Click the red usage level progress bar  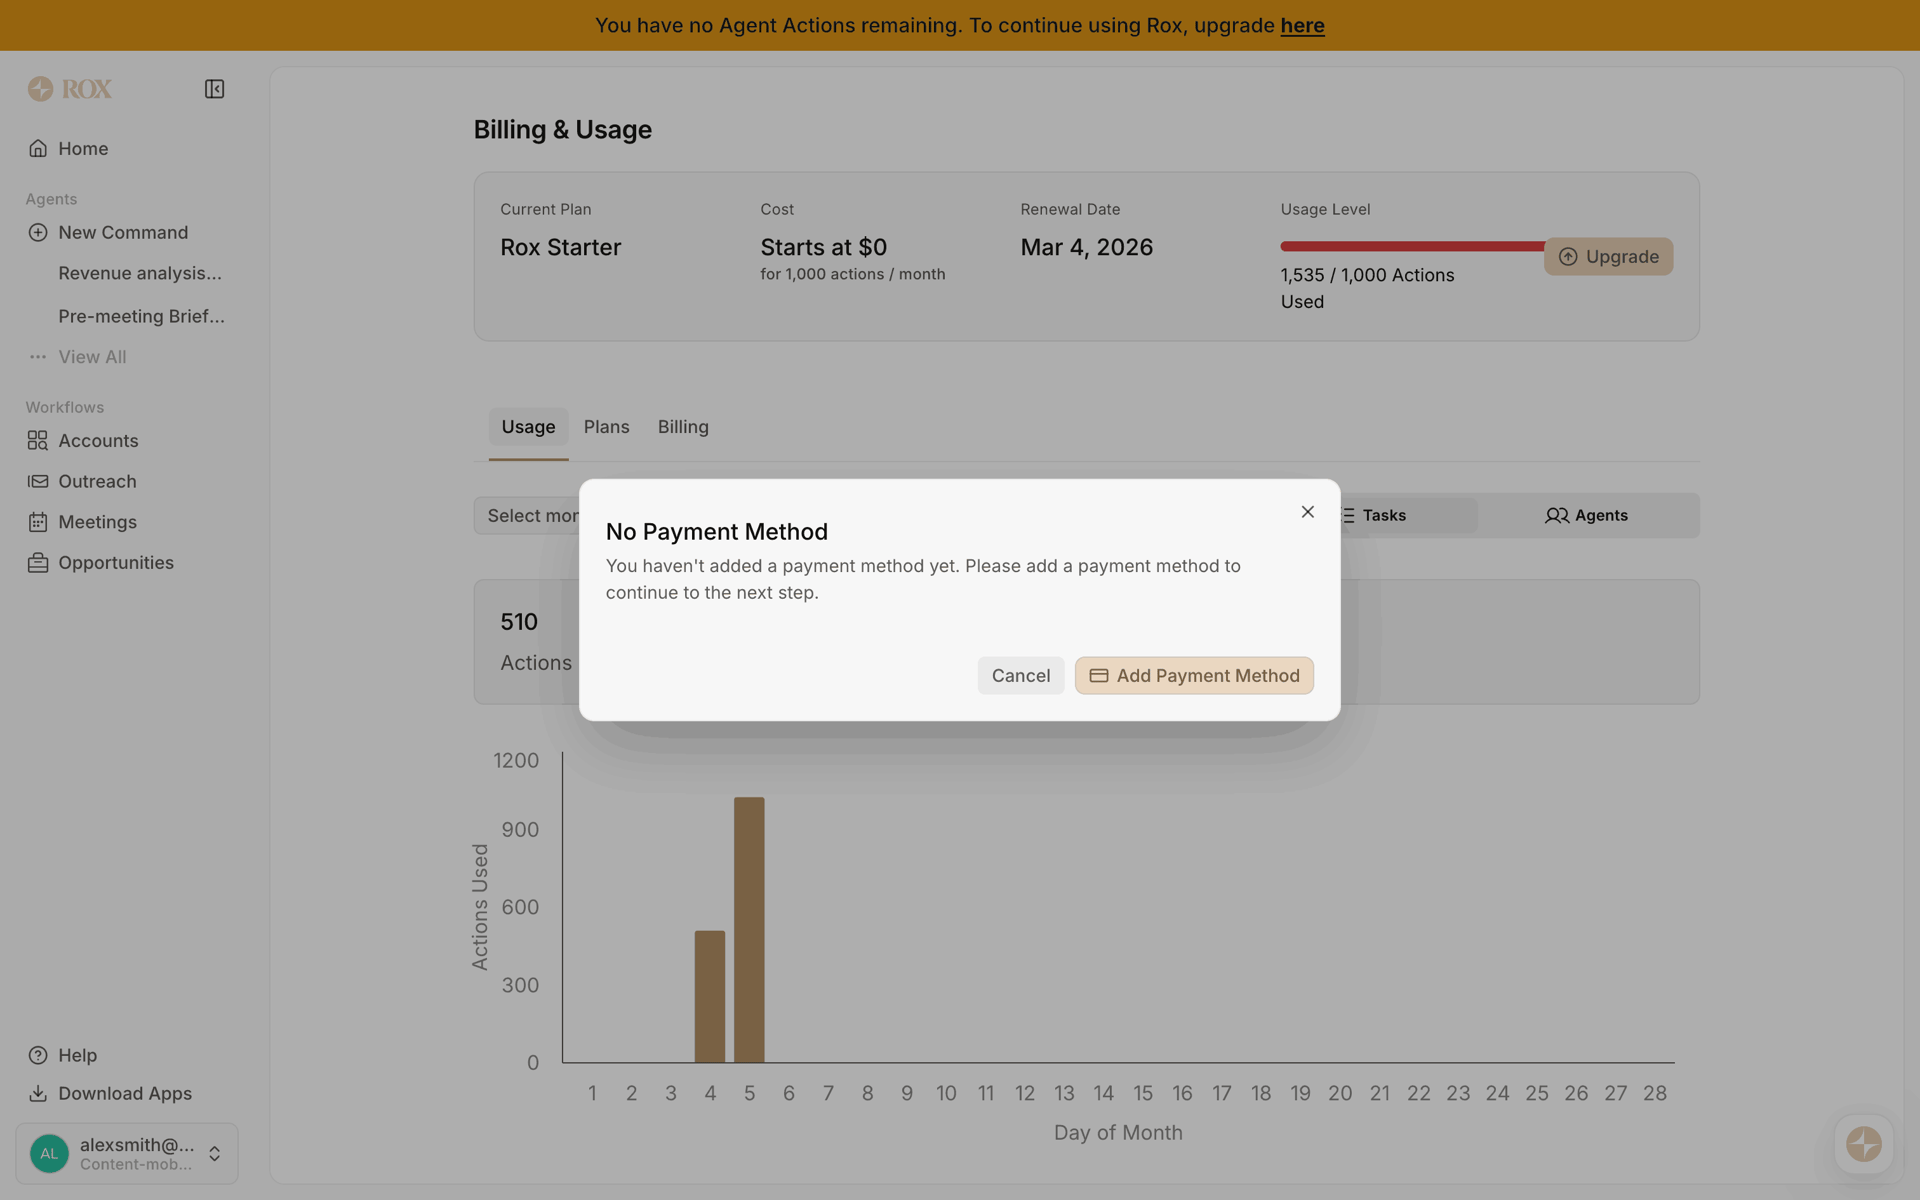[1412, 246]
